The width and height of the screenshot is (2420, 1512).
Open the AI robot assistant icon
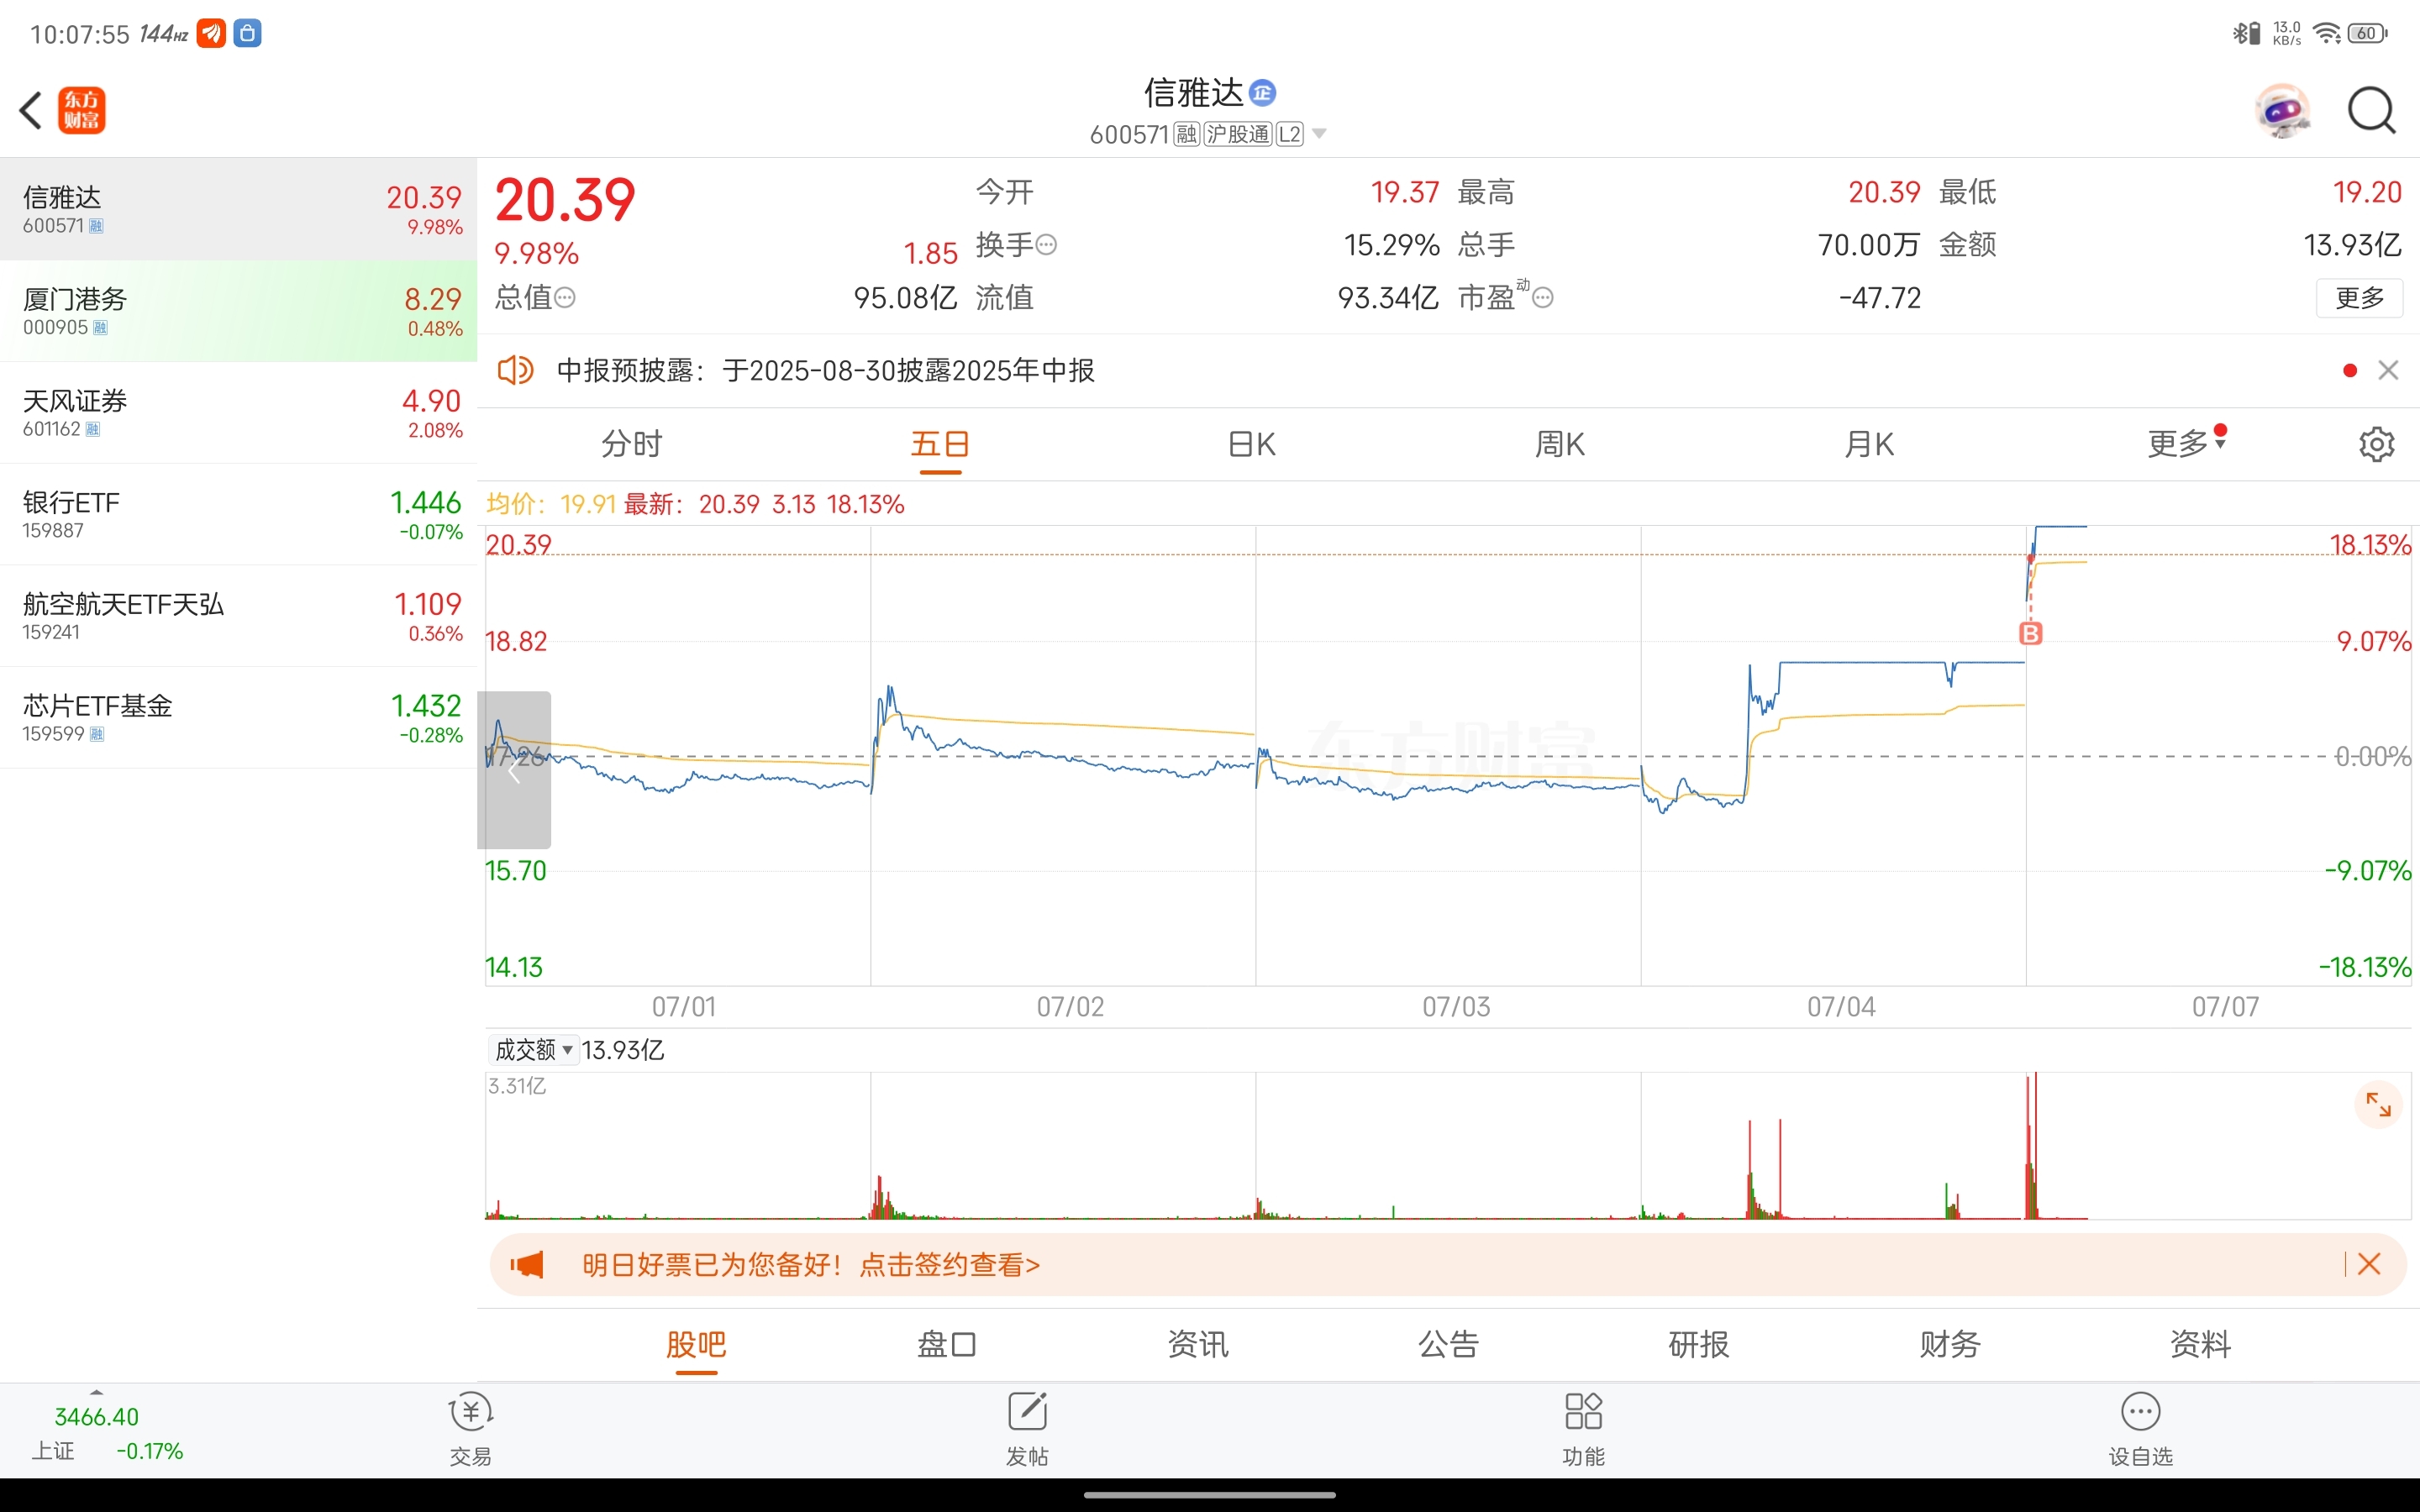point(2282,111)
